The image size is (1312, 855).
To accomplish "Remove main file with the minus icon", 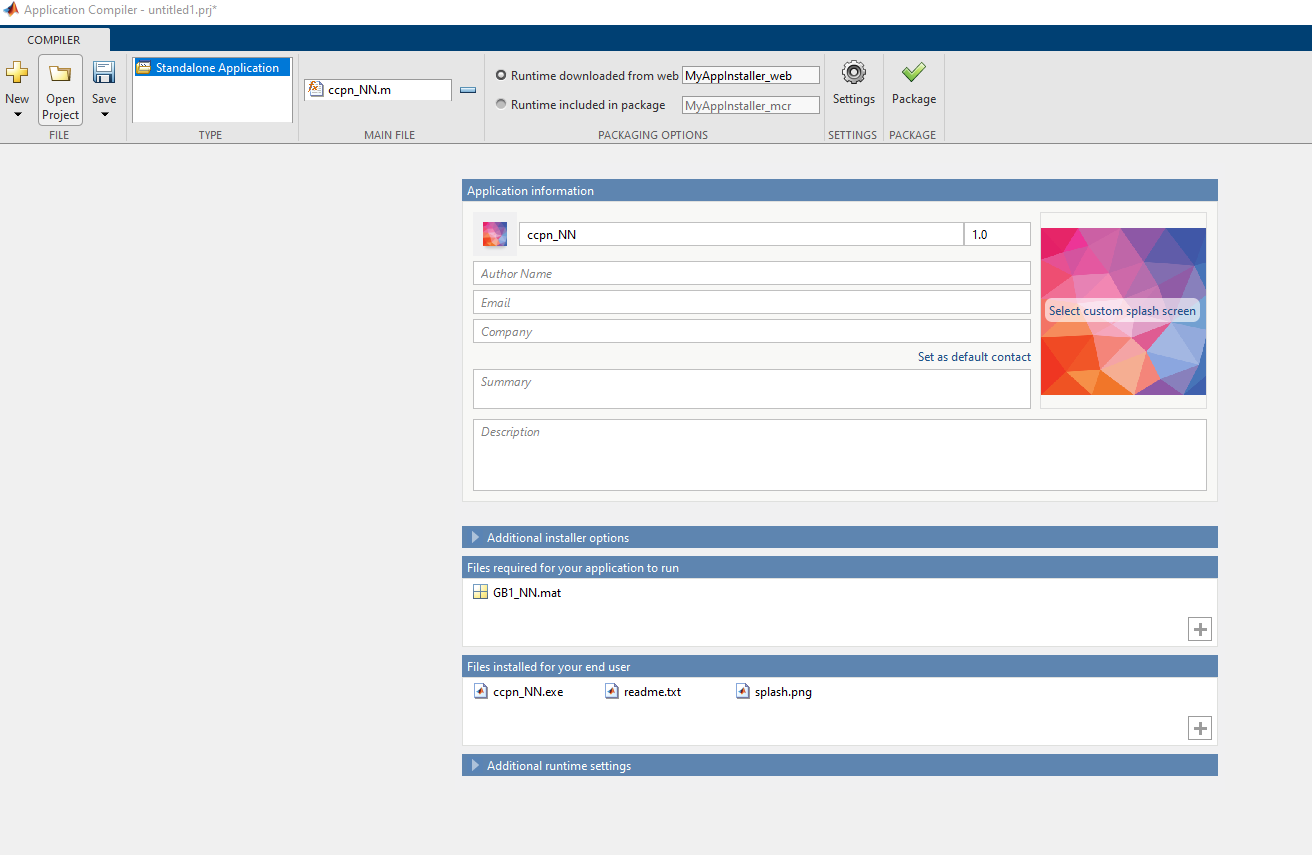I will (467, 90).
